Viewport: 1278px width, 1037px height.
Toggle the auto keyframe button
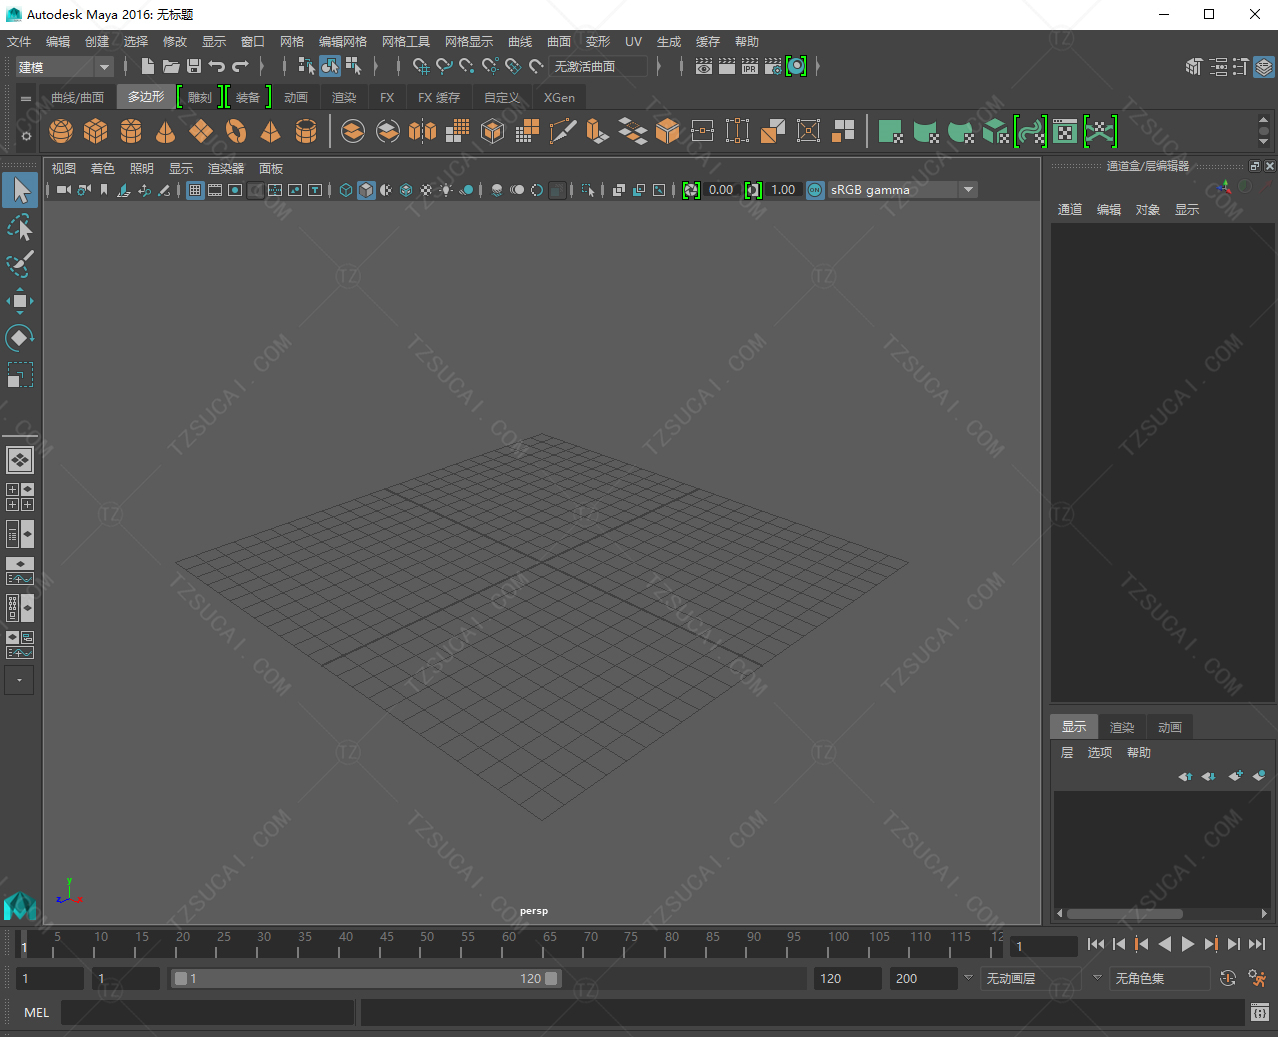tap(1228, 978)
